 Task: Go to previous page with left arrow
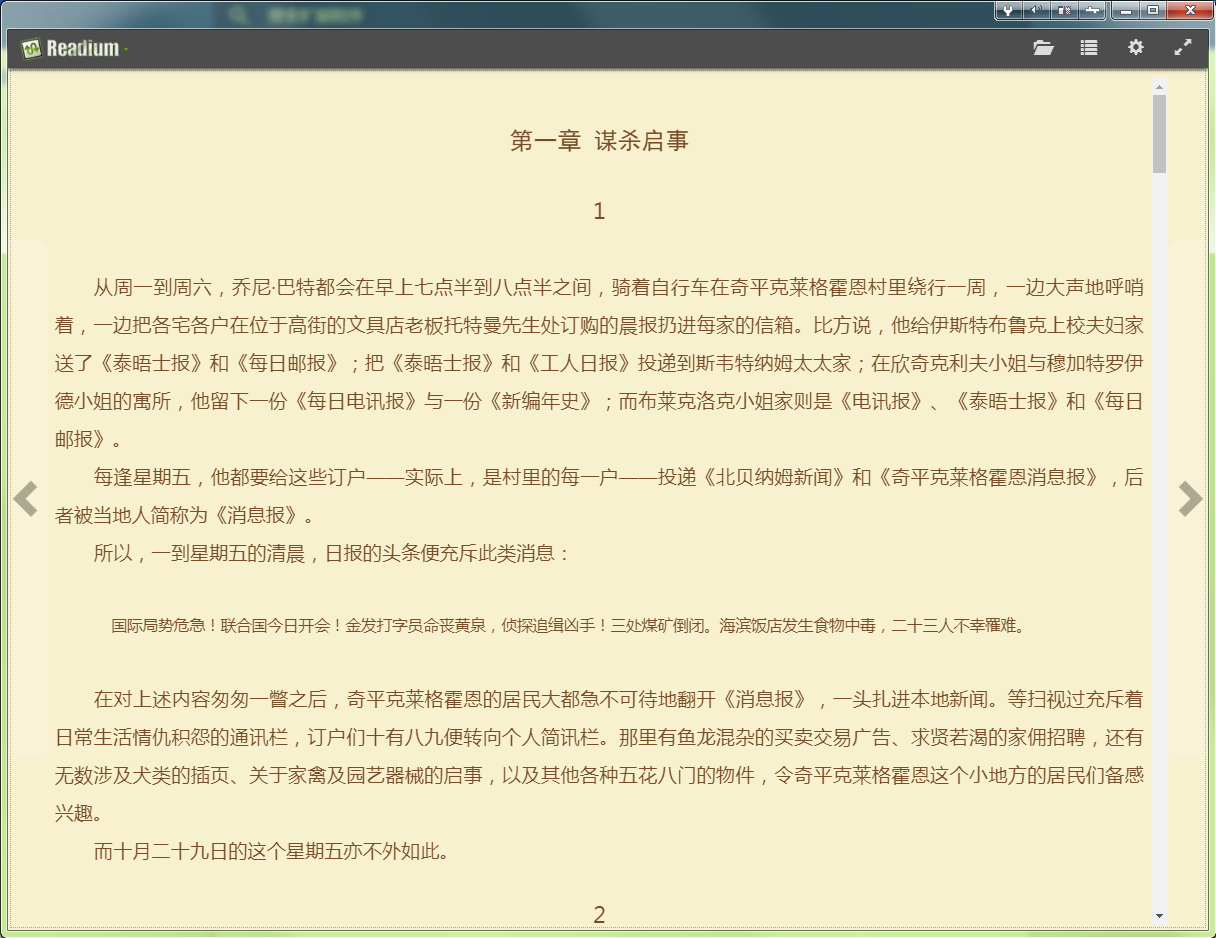tap(26, 499)
